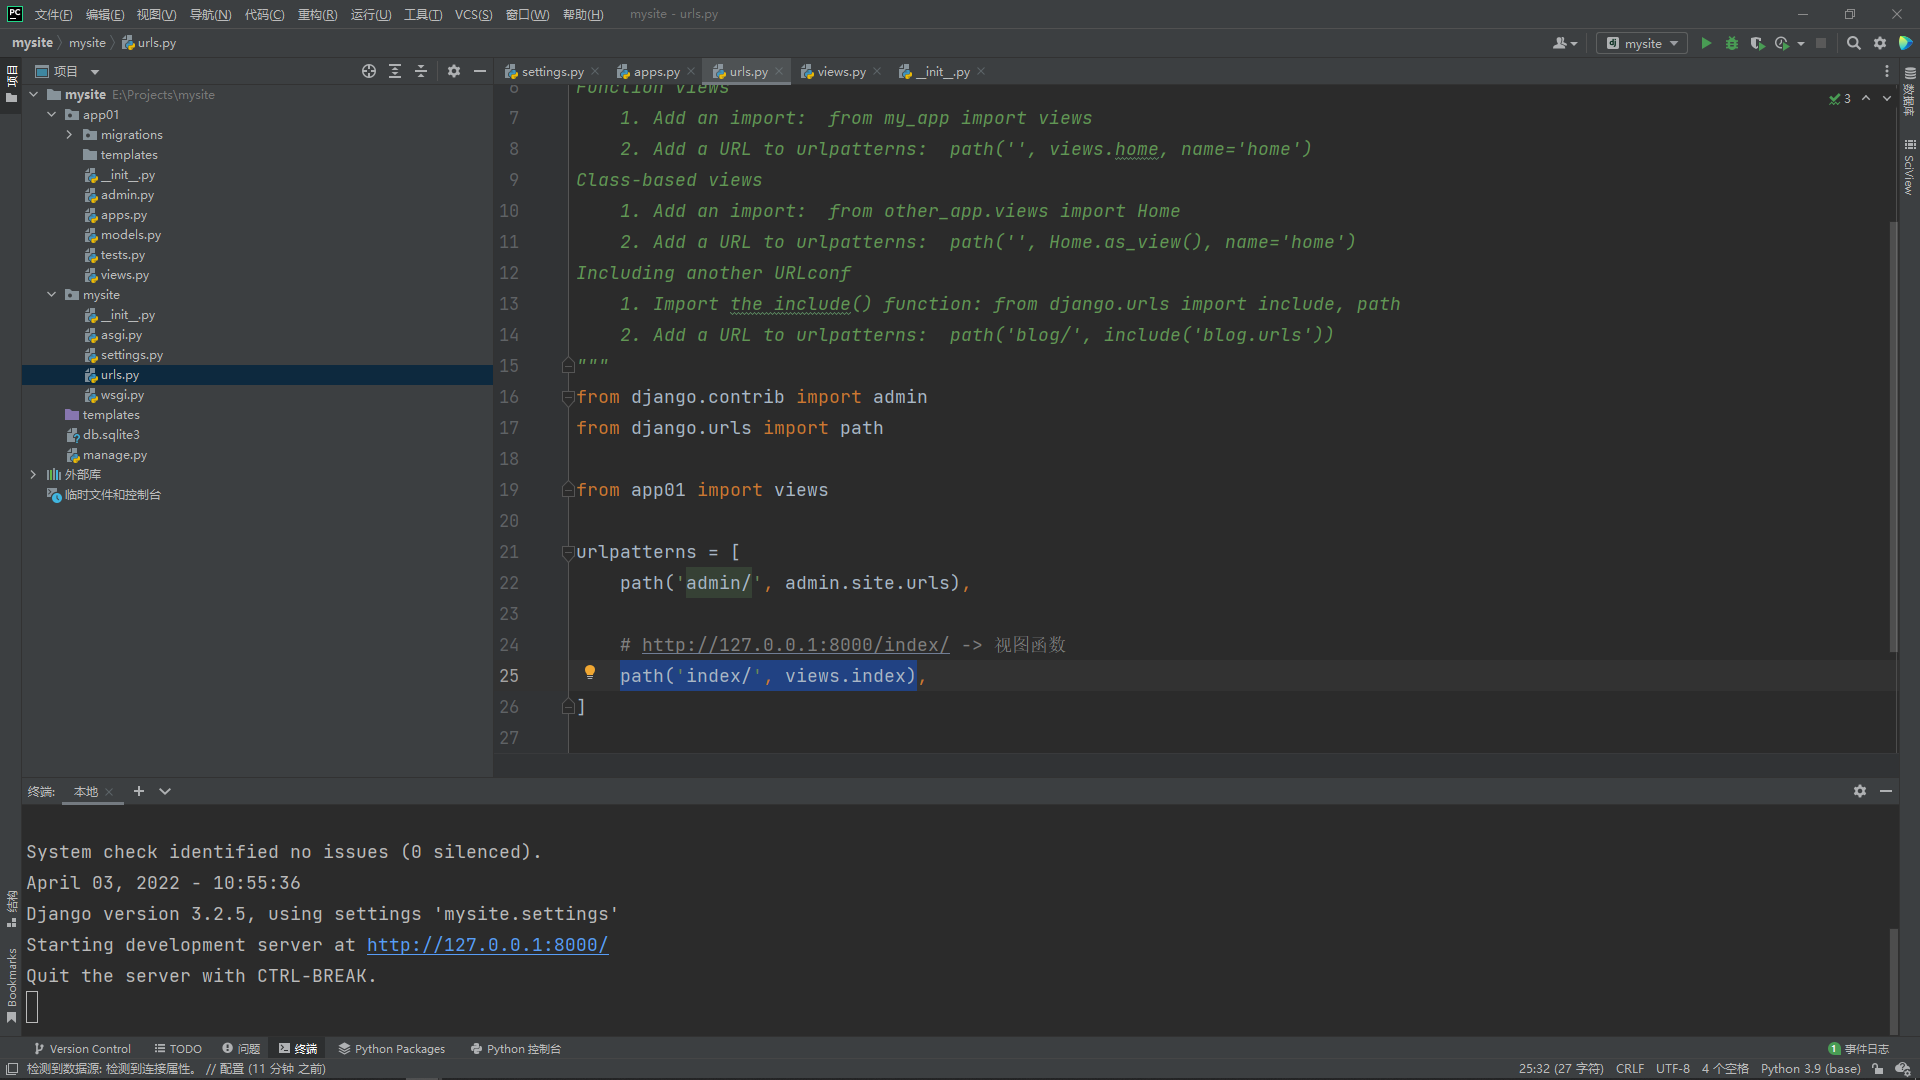Select manage.py in project tree
This screenshot has width=1920, height=1080.
click(x=114, y=455)
